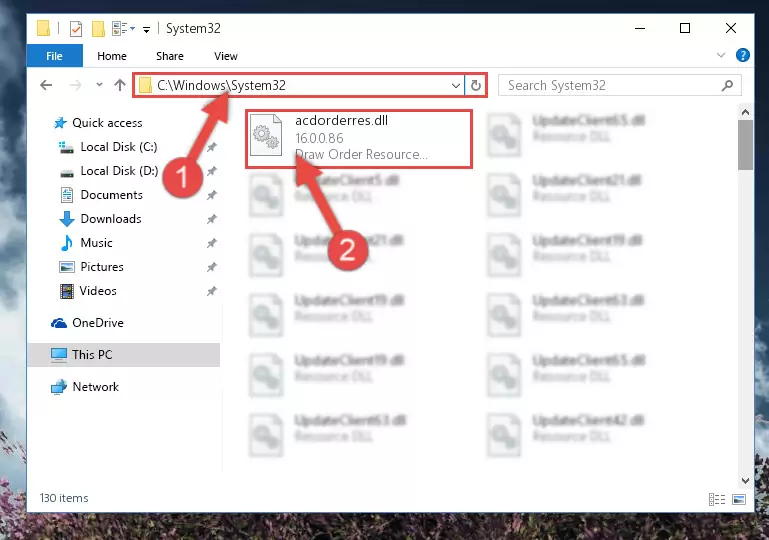This screenshot has height=540, width=769.
Task: Open the recent locations dropdown
Action: click(99, 85)
